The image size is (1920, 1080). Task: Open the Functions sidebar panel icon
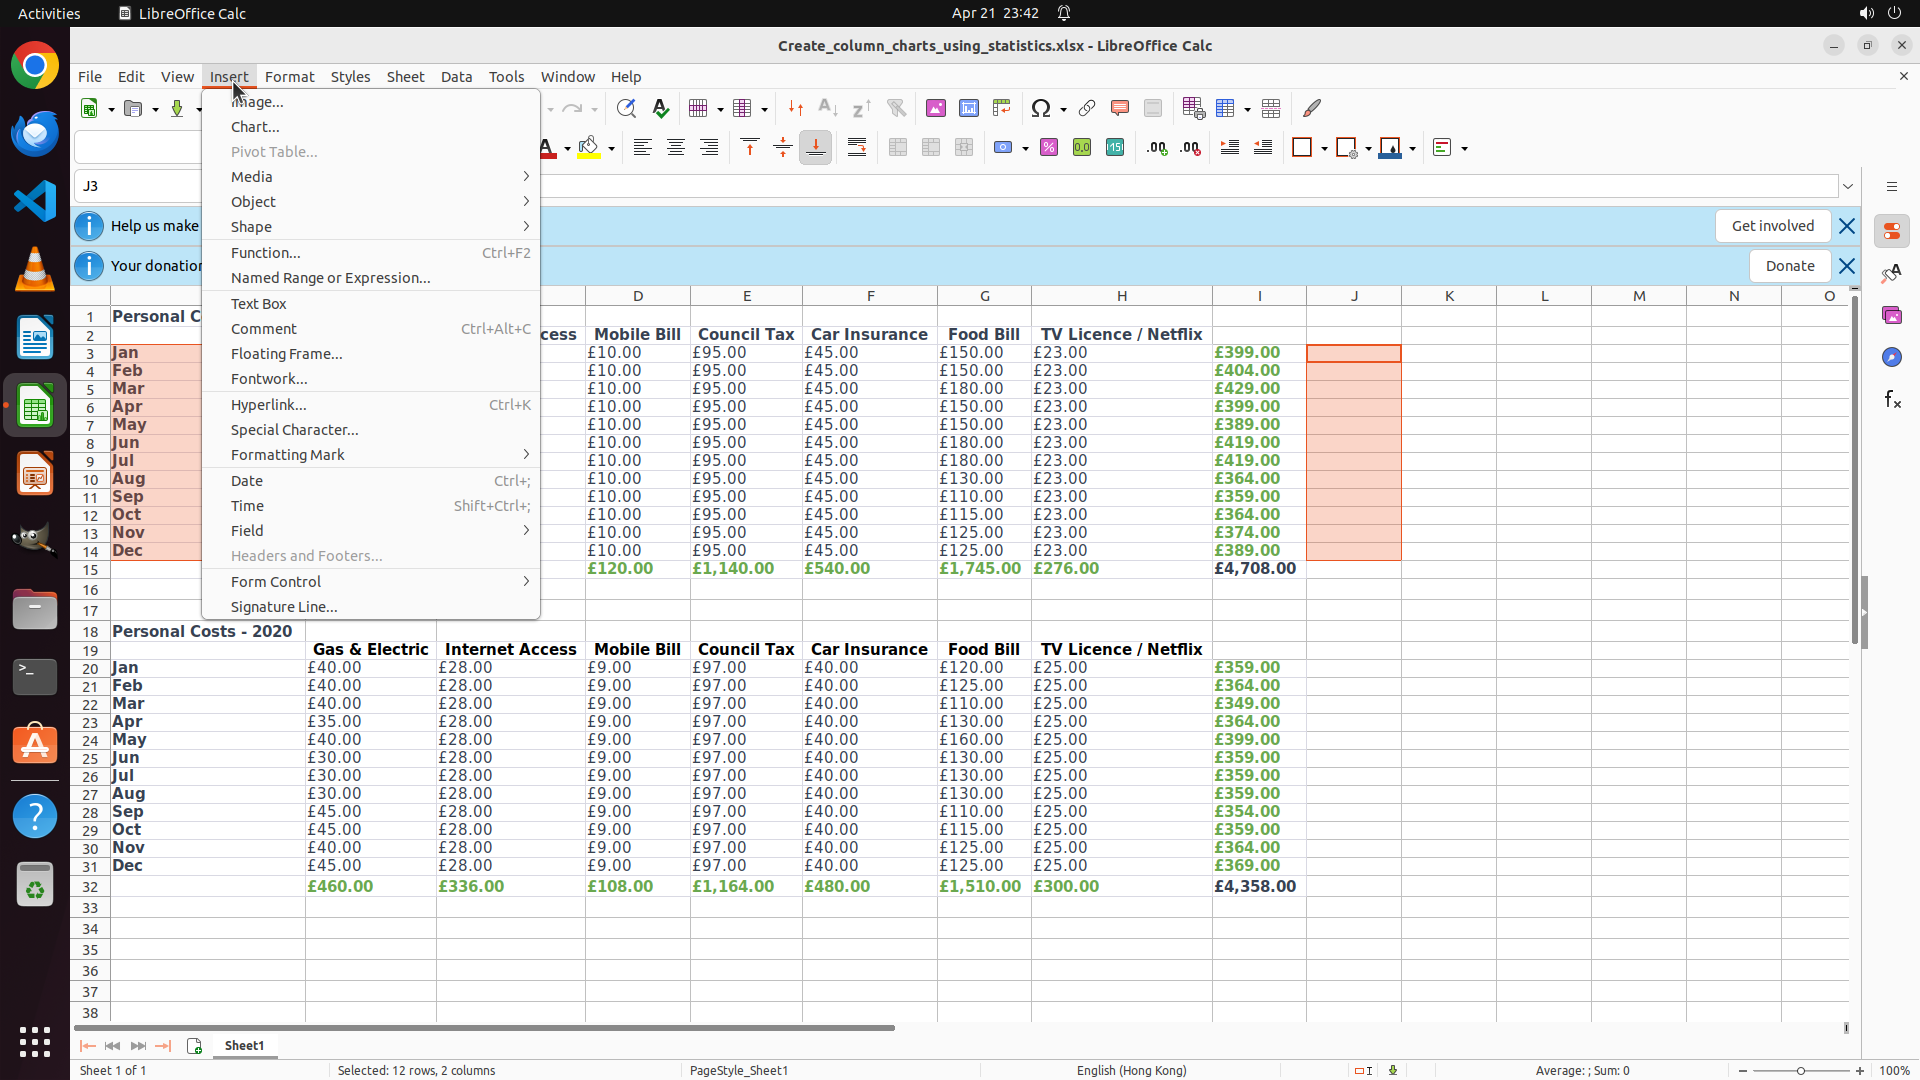(1892, 400)
